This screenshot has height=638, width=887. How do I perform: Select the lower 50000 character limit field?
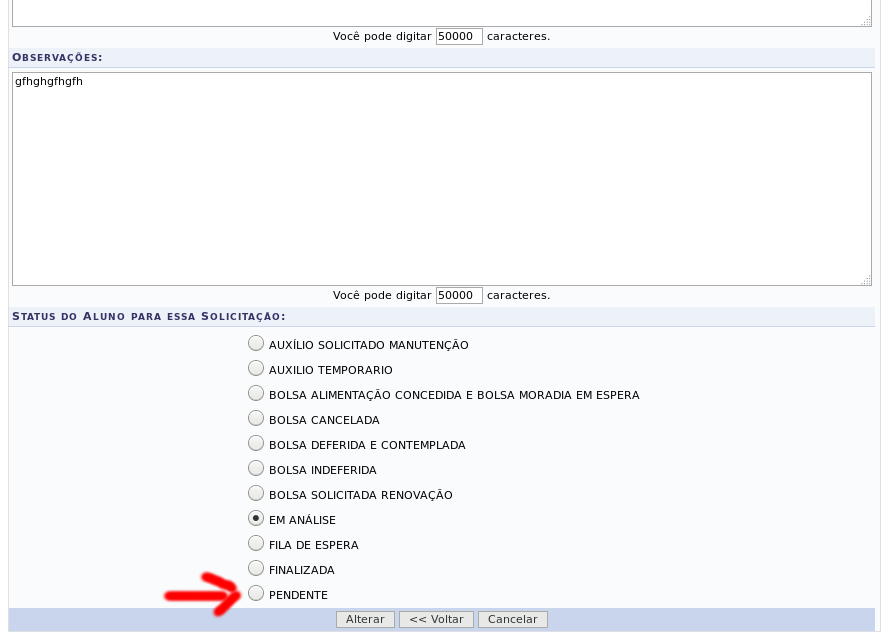click(x=458, y=295)
